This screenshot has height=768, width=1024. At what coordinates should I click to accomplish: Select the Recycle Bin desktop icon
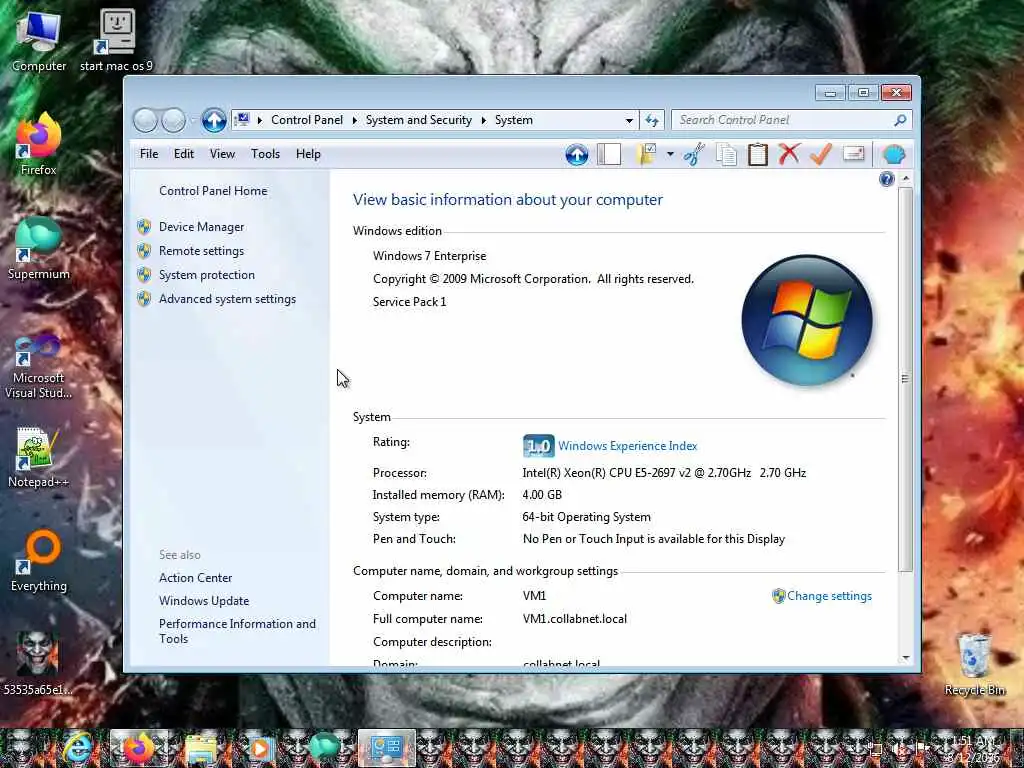coord(974,664)
